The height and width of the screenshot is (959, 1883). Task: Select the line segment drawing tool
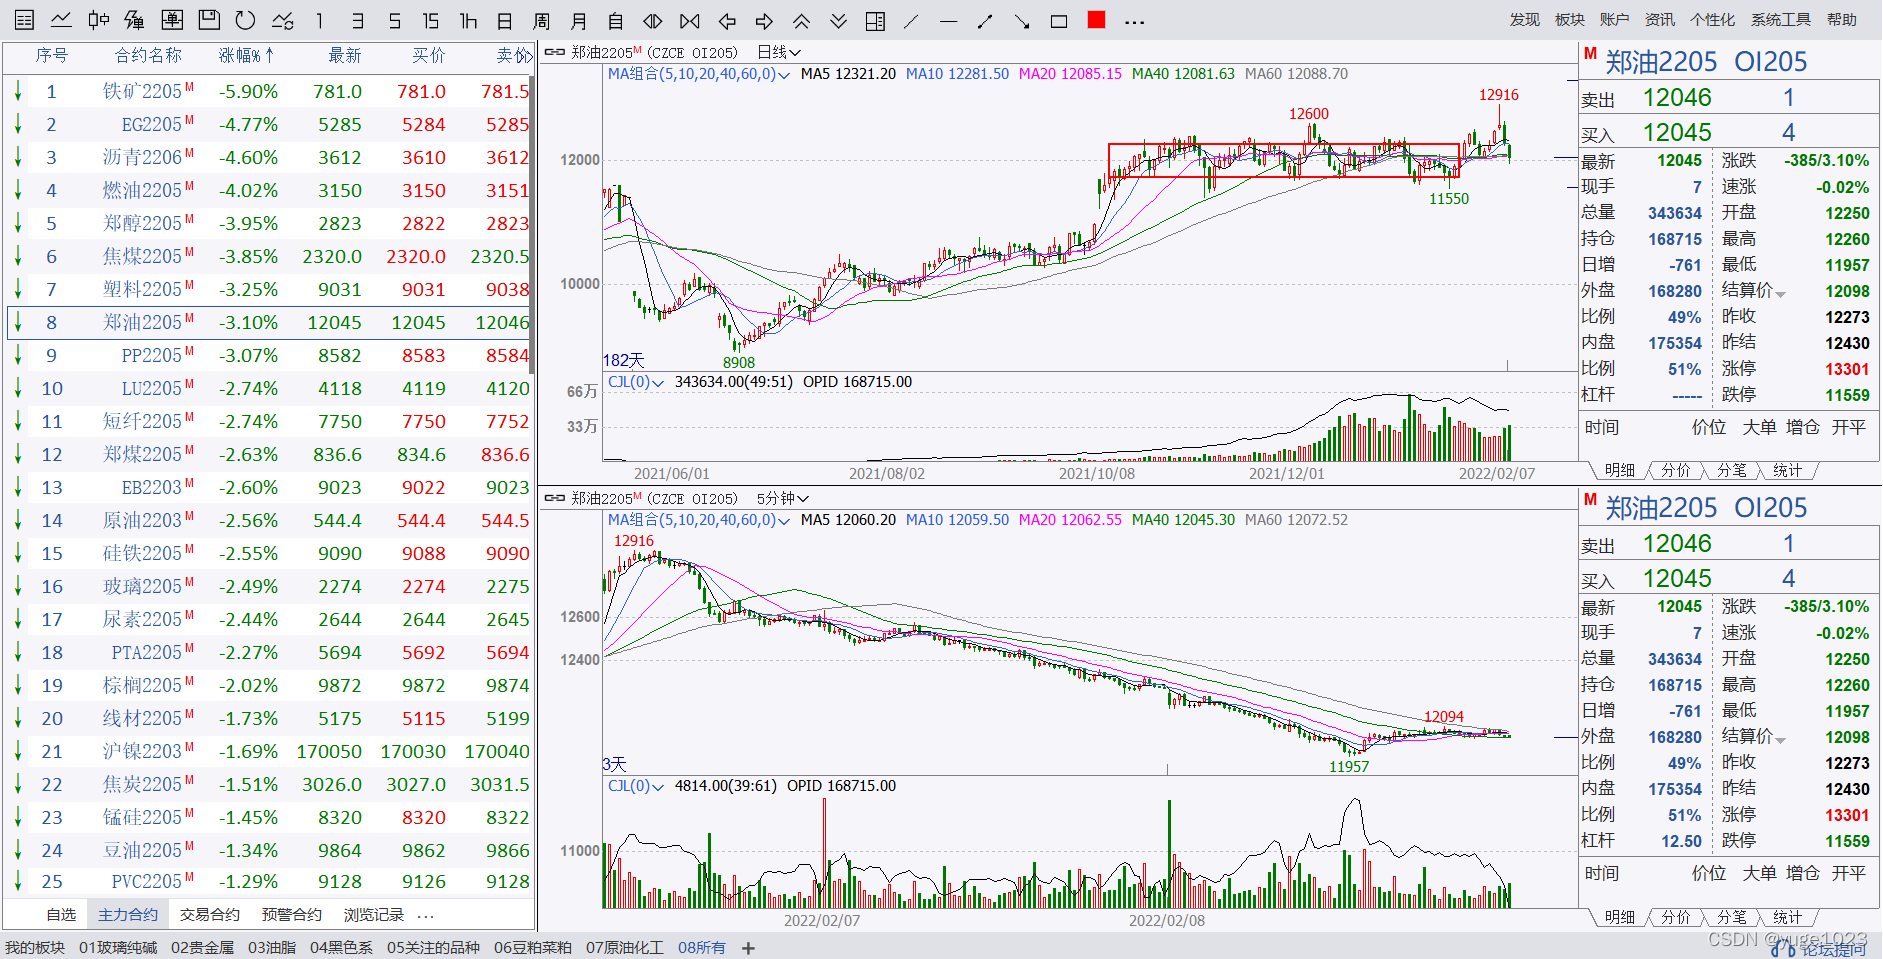pos(986,20)
